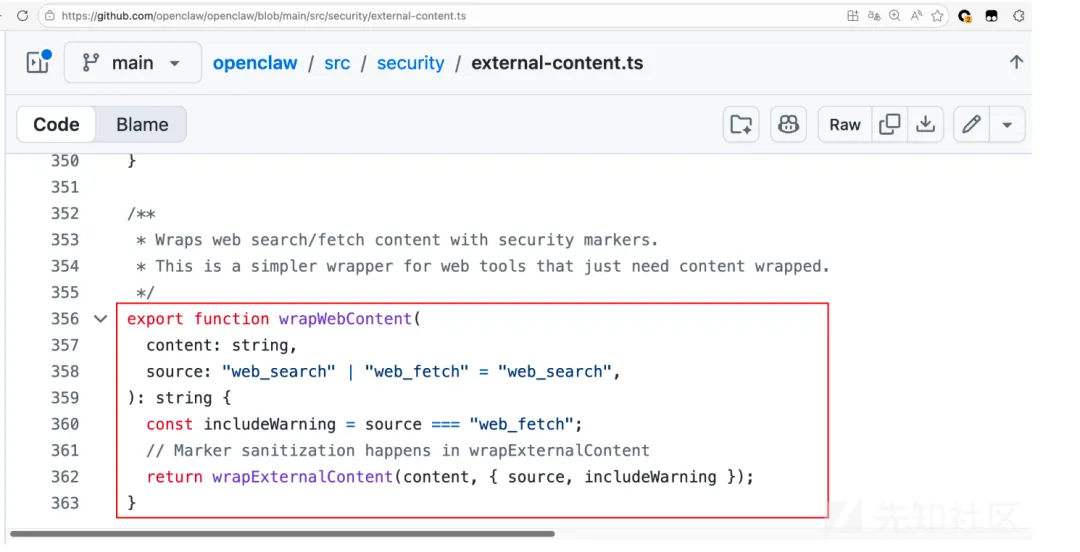The height and width of the screenshot is (552, 1080).
Task: Bookmark this page with the star icon
Action: 937,16
